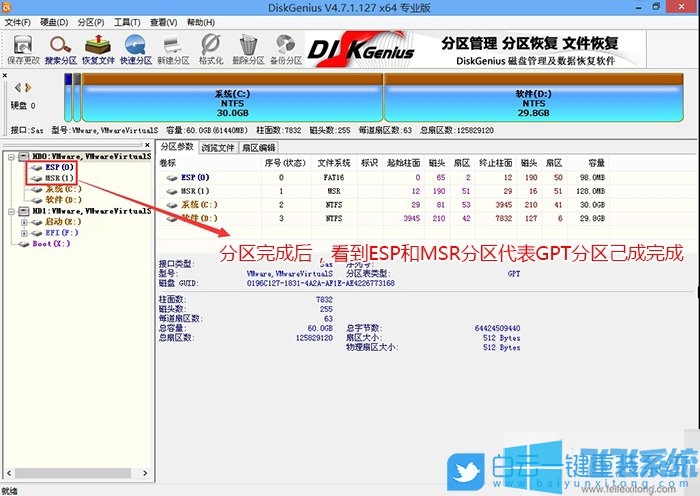Select 启动(E:) in the disk tree
The width and height of the screenshot is (700, 496).
63,222
